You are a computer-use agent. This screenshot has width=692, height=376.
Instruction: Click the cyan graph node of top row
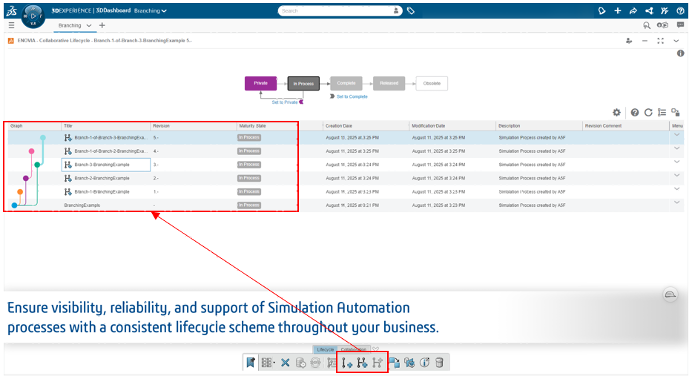tap(43, 138)
